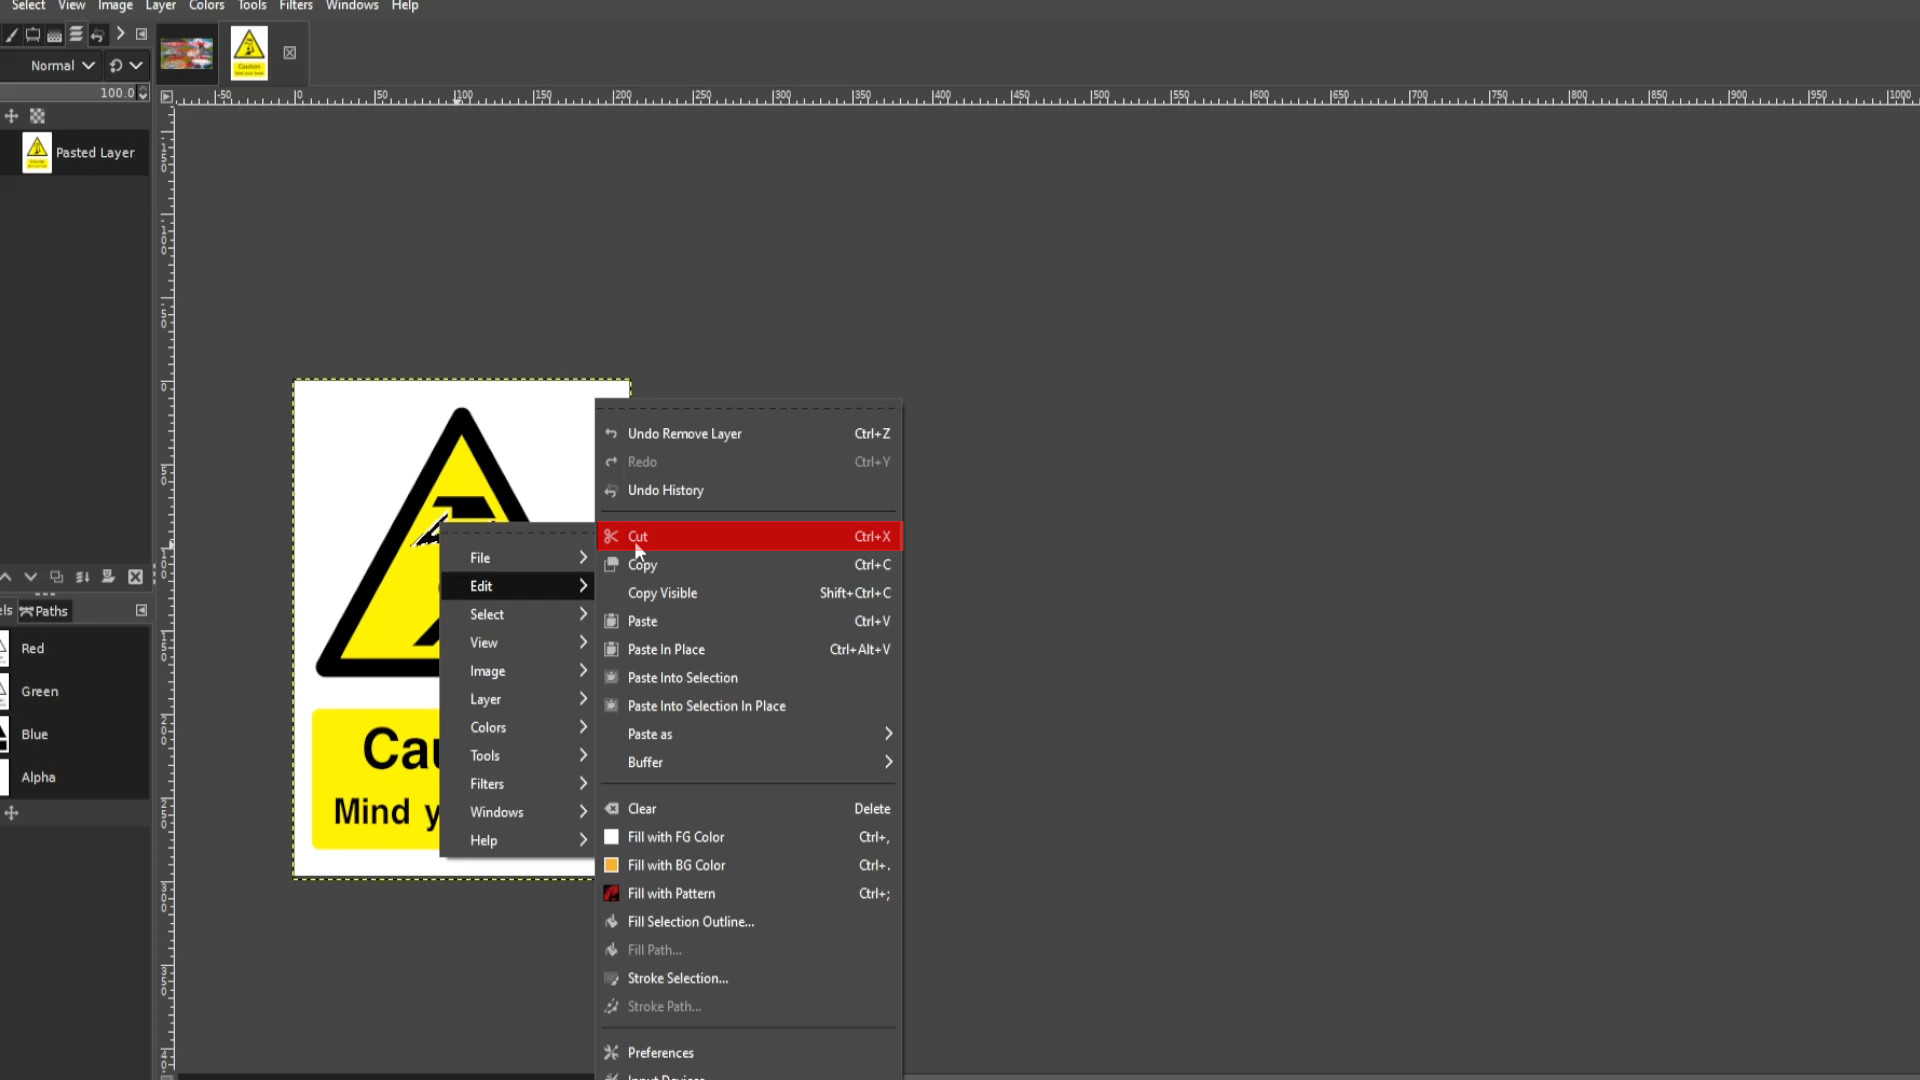The width and height of the screenshot is (1920, 1080).
Task: Expand the Filters submenu in the context menu
Action: (x=517, y=784)
